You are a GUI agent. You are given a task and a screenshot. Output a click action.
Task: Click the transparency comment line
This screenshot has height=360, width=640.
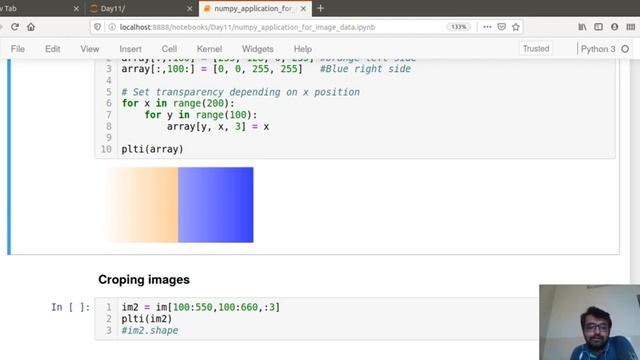[241, 92]
